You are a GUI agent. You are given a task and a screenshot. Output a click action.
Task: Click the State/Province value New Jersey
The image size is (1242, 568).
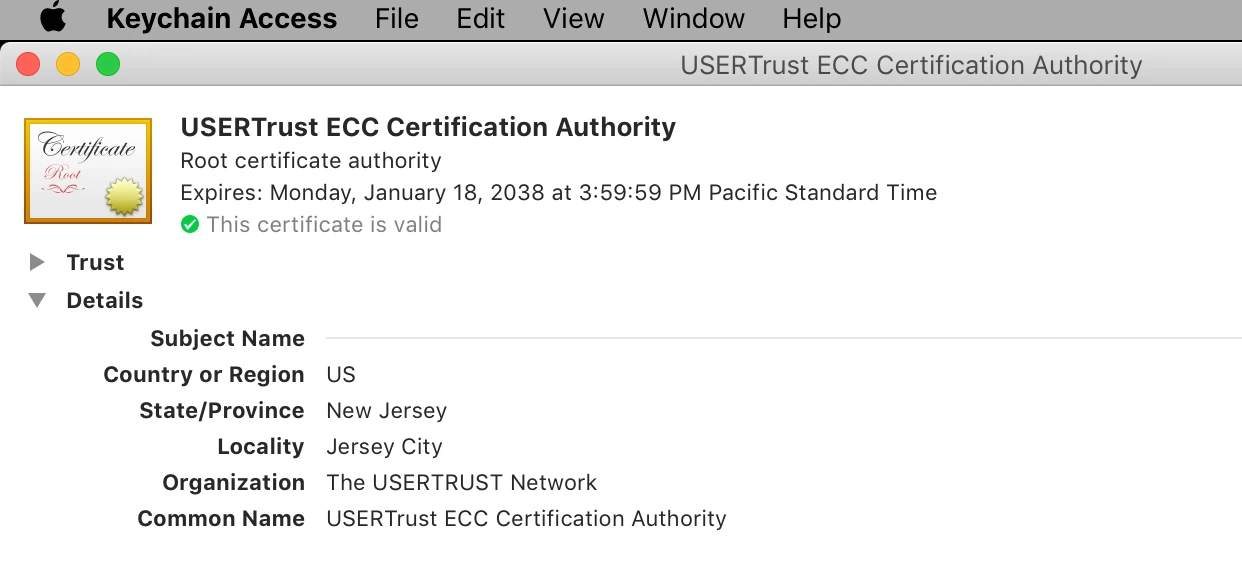click(386, 411)
